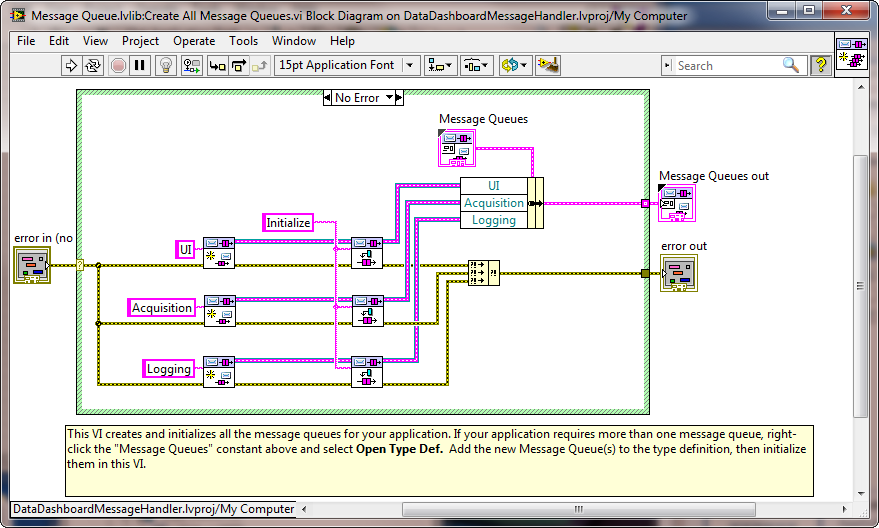Click in the Search field
Screen dimensions: 879x528
point(725,65)
